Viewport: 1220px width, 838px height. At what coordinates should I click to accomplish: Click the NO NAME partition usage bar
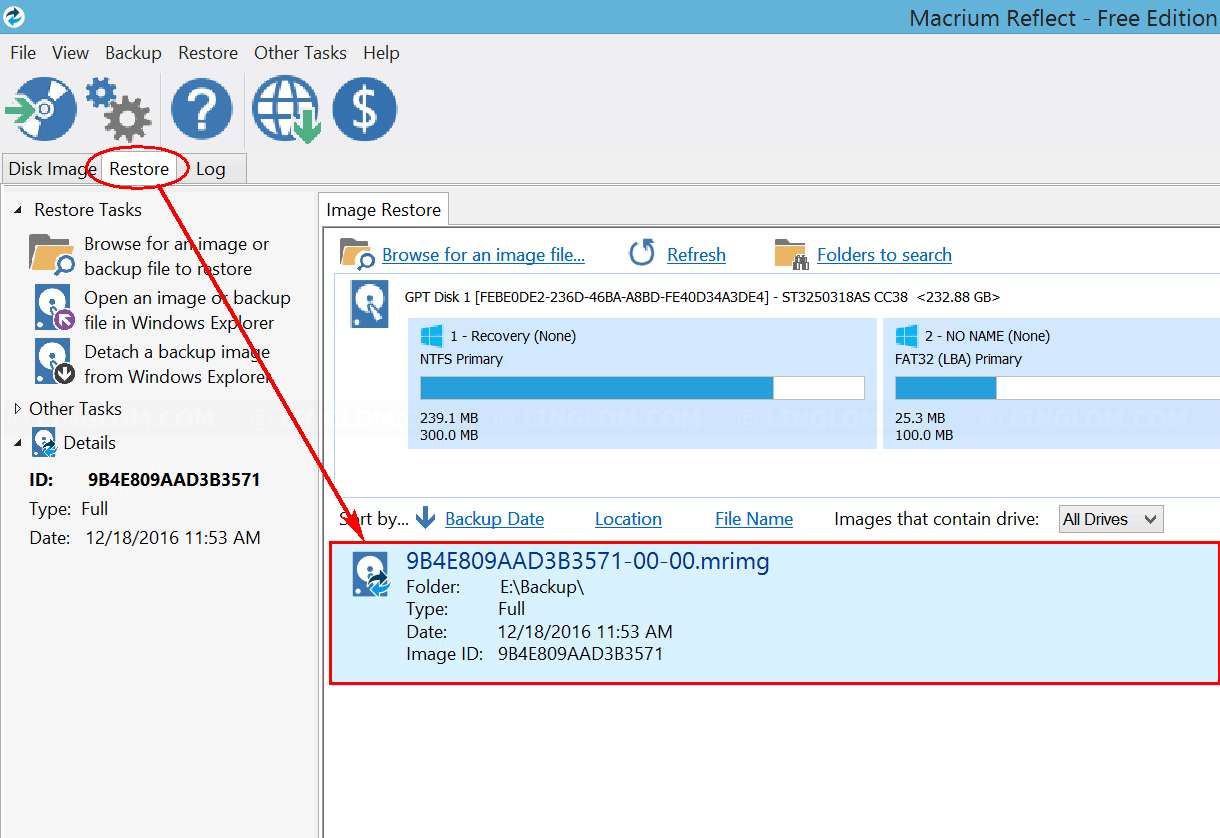1057,388
